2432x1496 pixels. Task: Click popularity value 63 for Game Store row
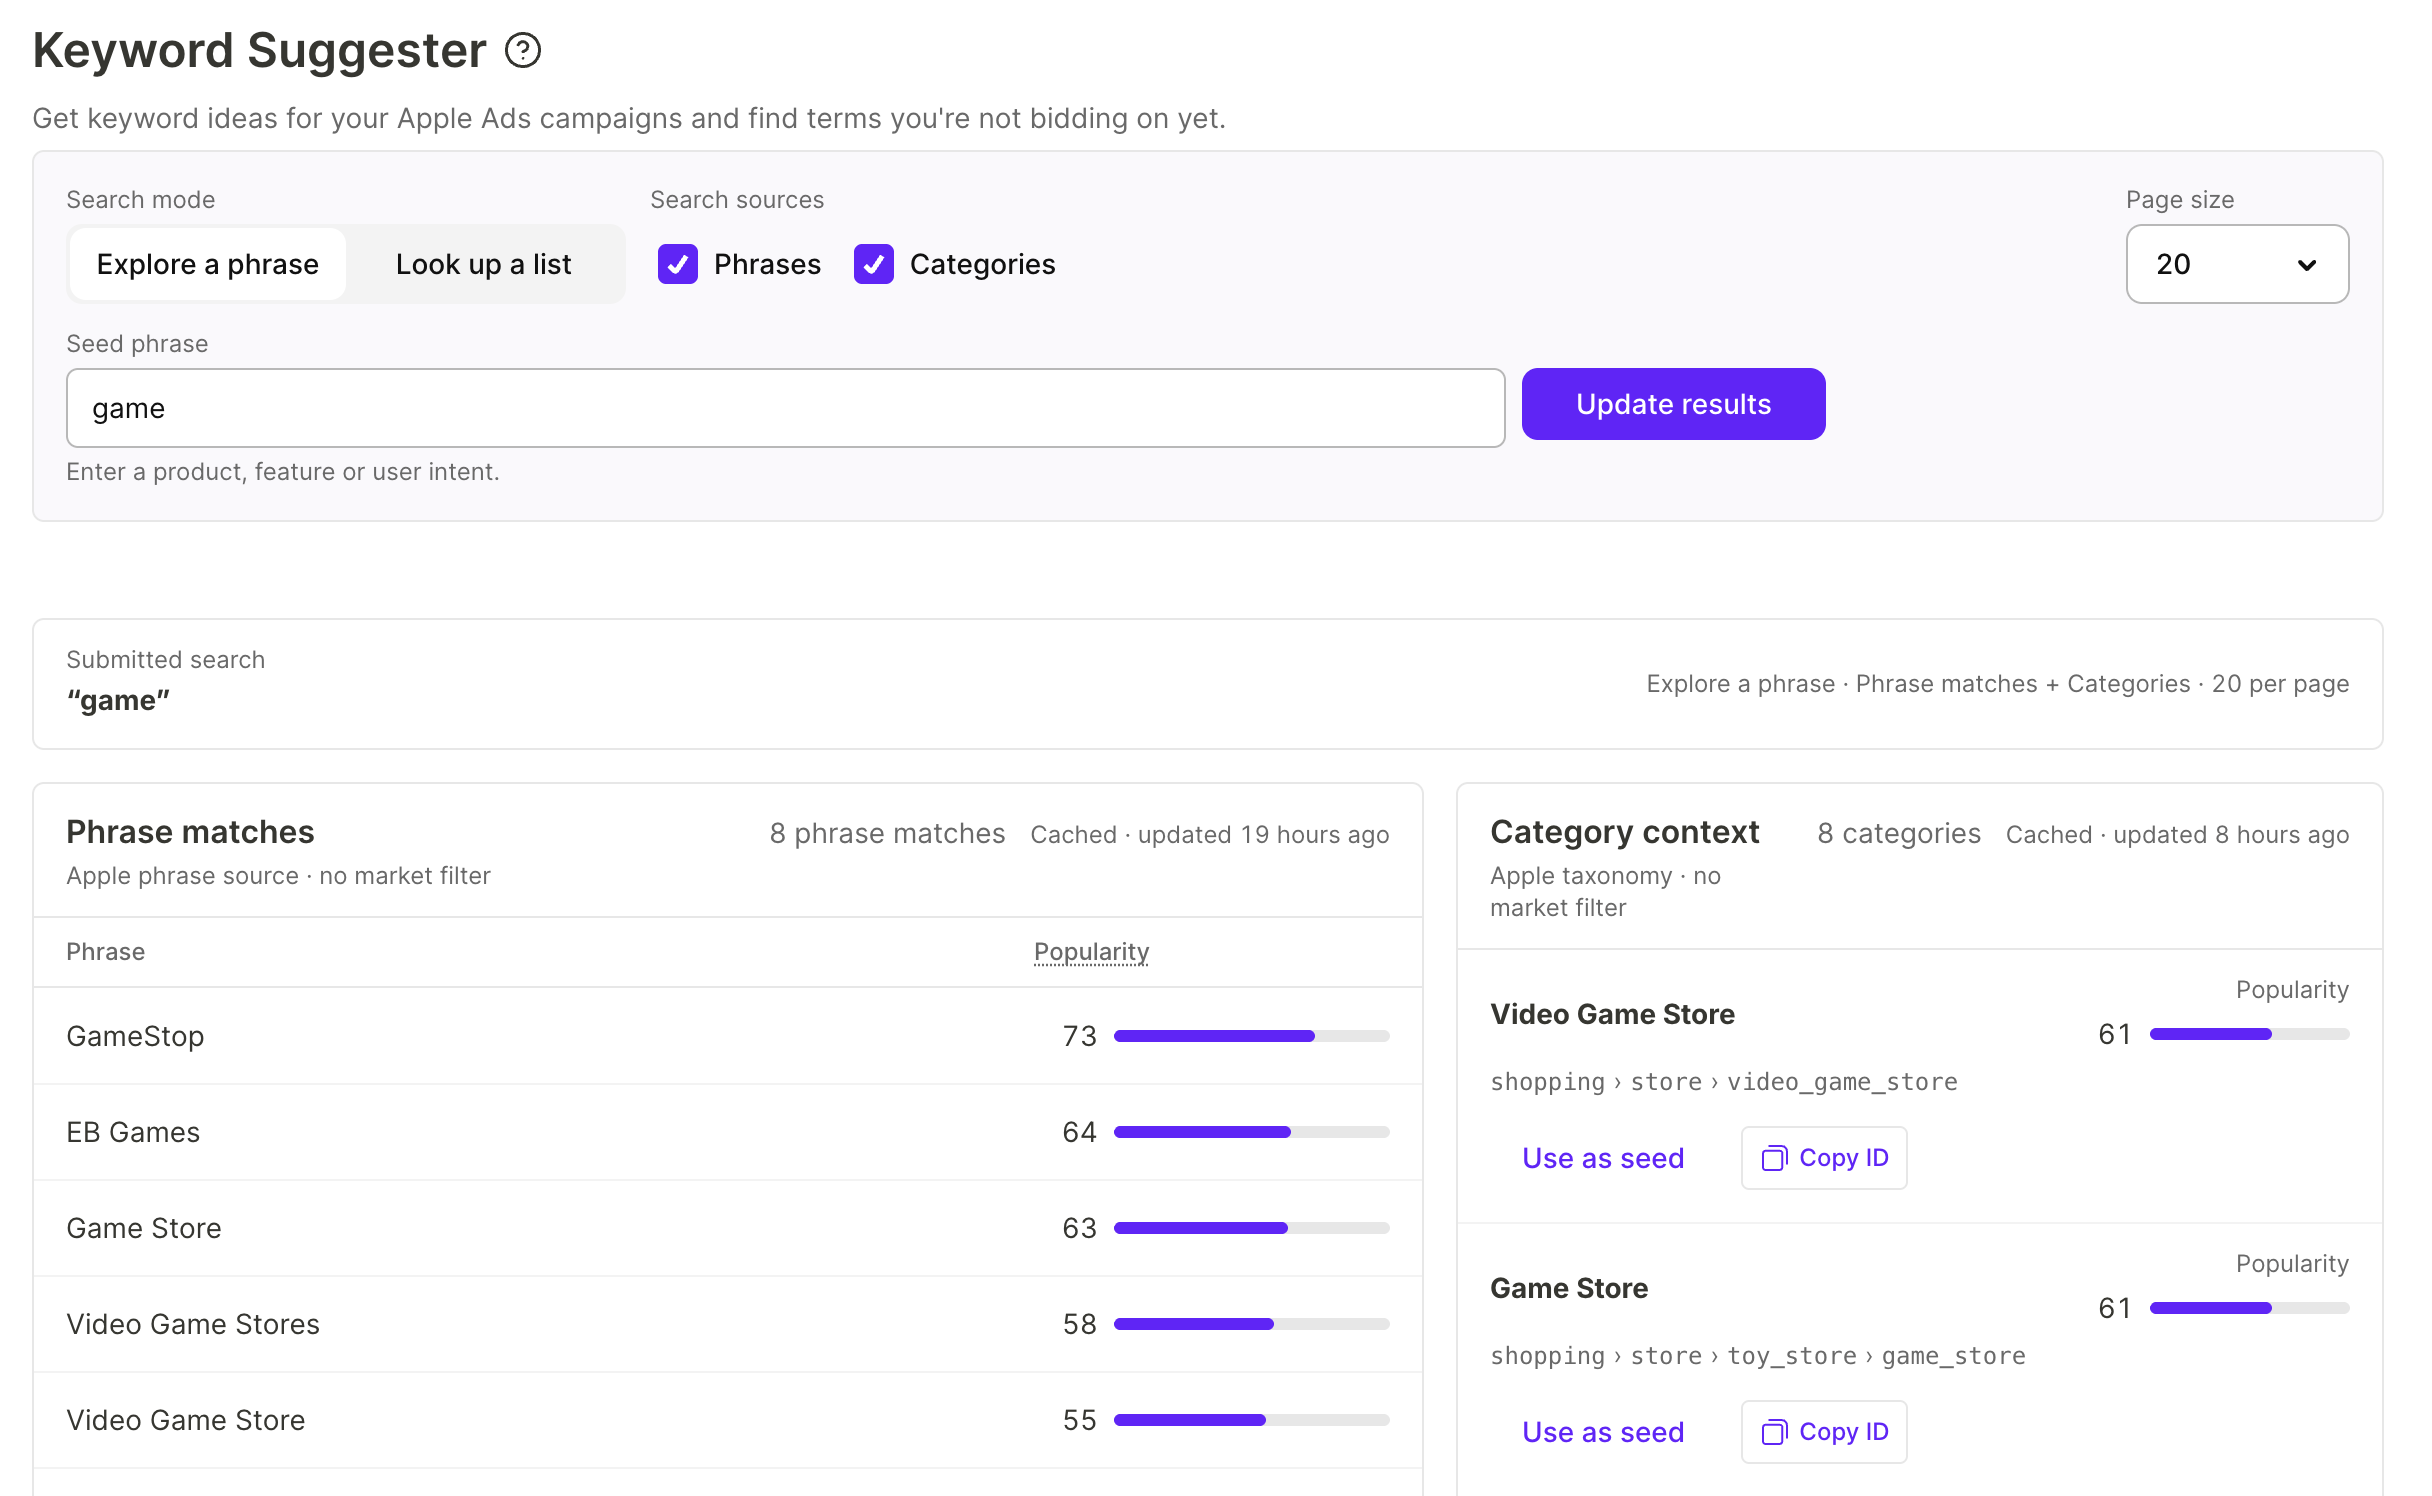[1079, 1228]
